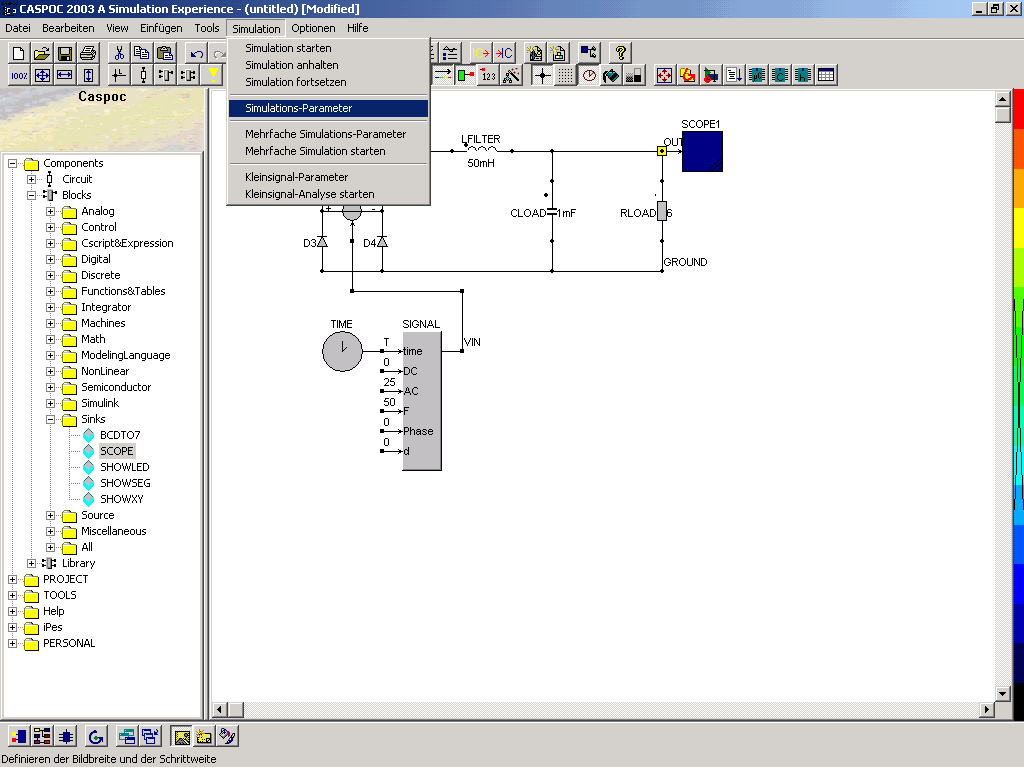The image size is (1024, 768).
Task: Toggle the green block with red marker button
Action: point(465,75)
